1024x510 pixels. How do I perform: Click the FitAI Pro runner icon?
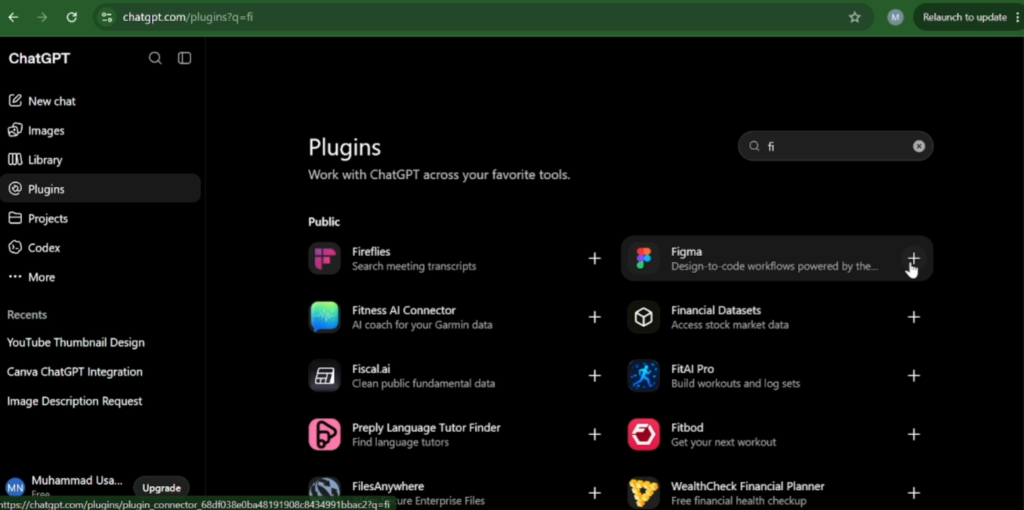tap(643, 376)
